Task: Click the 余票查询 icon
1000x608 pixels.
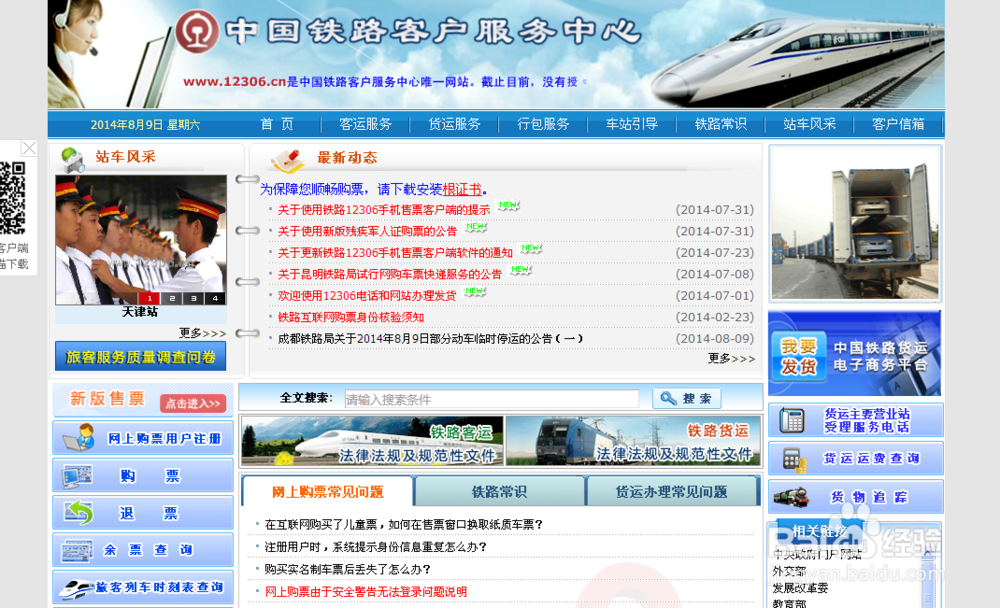Action: pyautogui.click(x=77, y=551)
